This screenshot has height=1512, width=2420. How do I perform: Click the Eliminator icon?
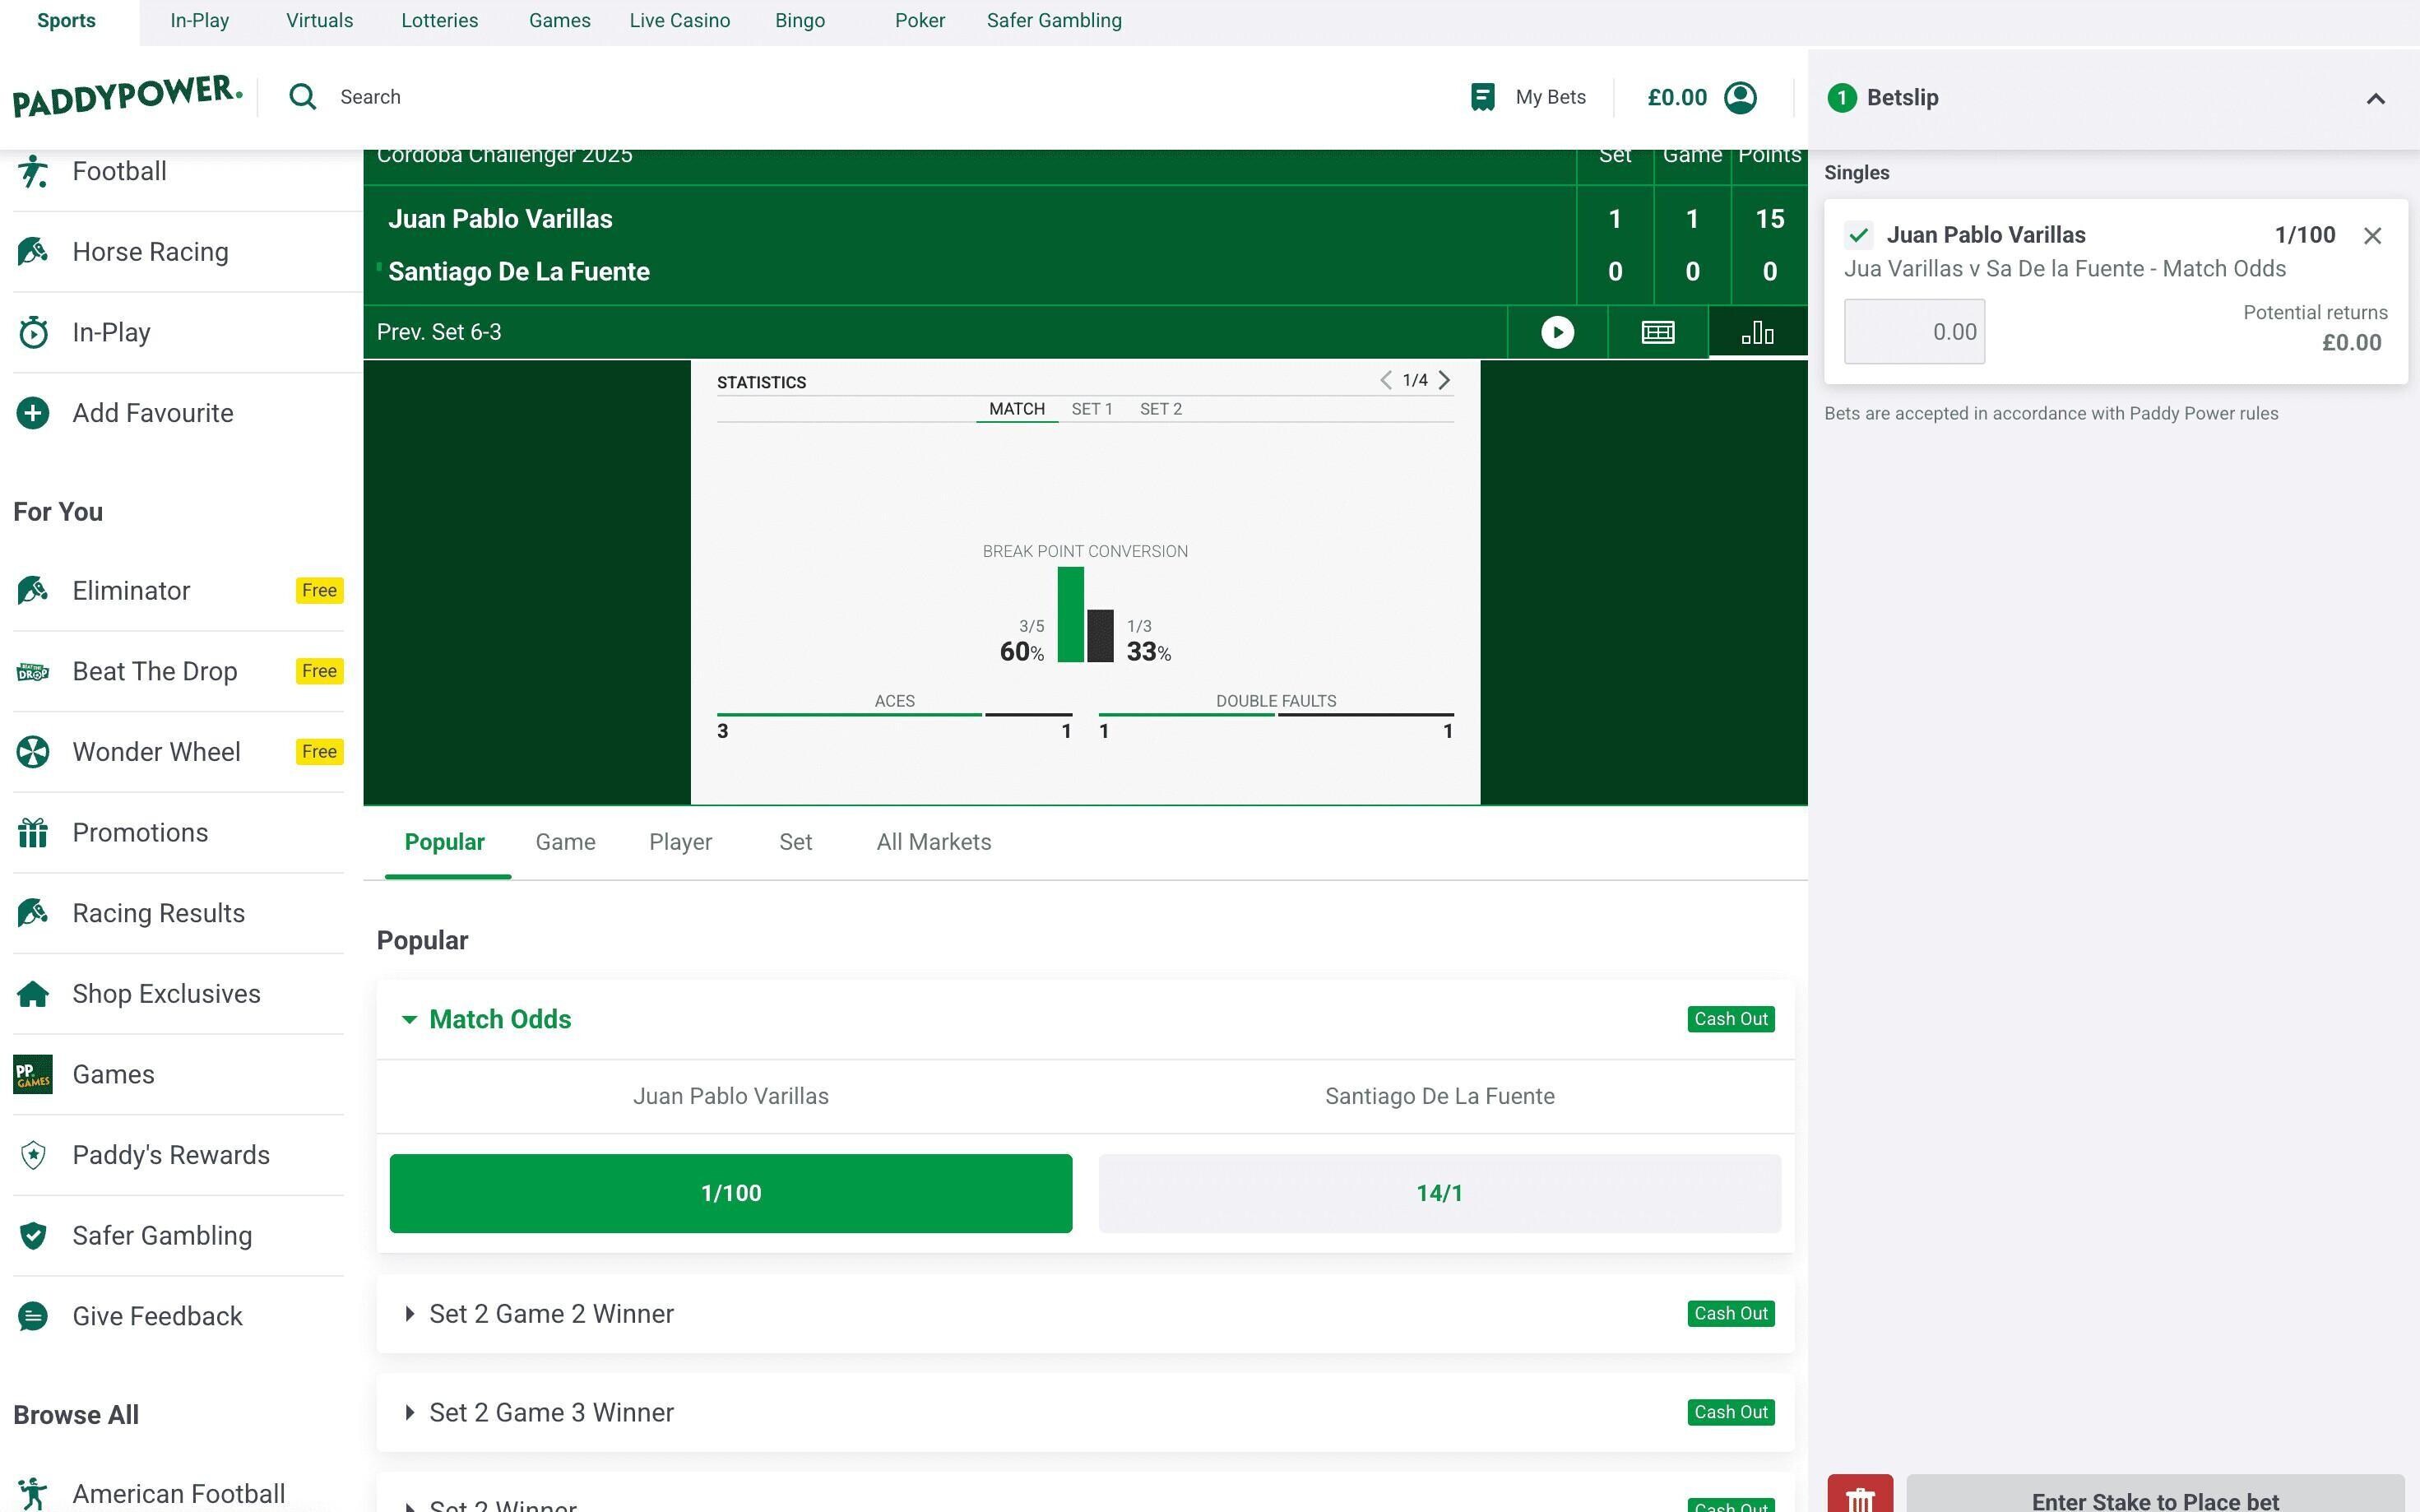click(x=33, y=590)
